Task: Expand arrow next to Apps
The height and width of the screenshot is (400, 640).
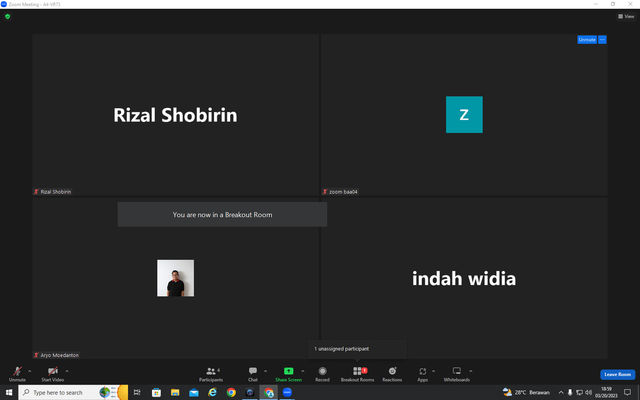Action: click(x=433, y=371)
